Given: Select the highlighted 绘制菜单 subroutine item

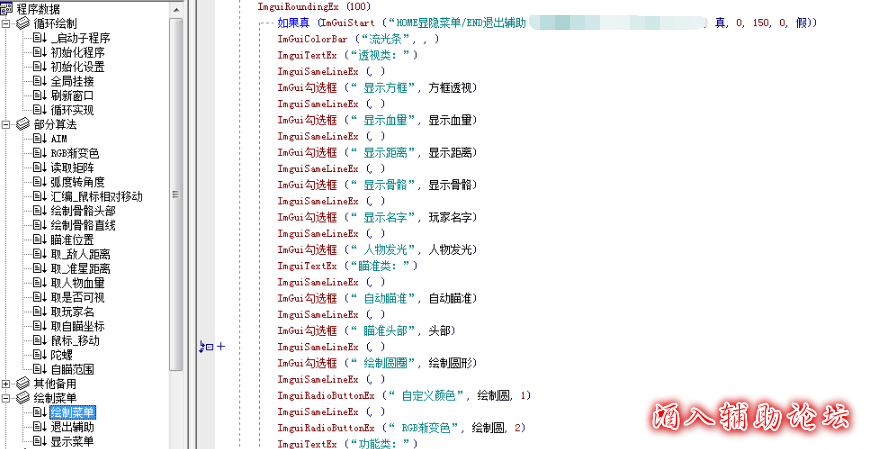Looking at the screenshot, I should (72, 412).
